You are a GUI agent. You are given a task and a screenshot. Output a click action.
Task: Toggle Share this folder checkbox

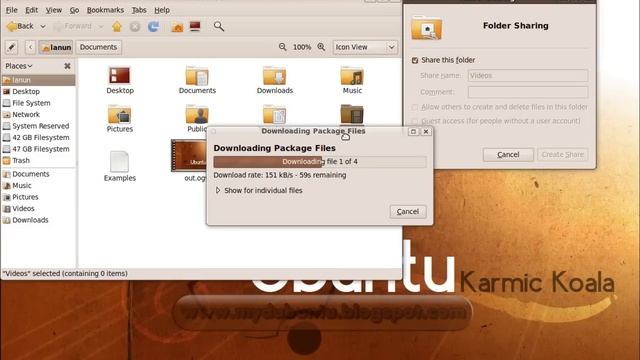(415, 60)
